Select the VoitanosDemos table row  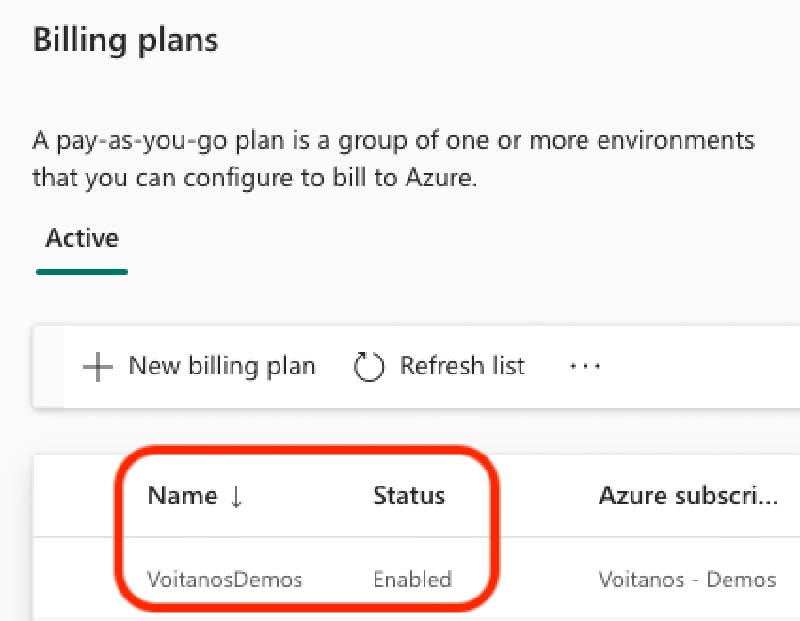(x=400, y=579)
